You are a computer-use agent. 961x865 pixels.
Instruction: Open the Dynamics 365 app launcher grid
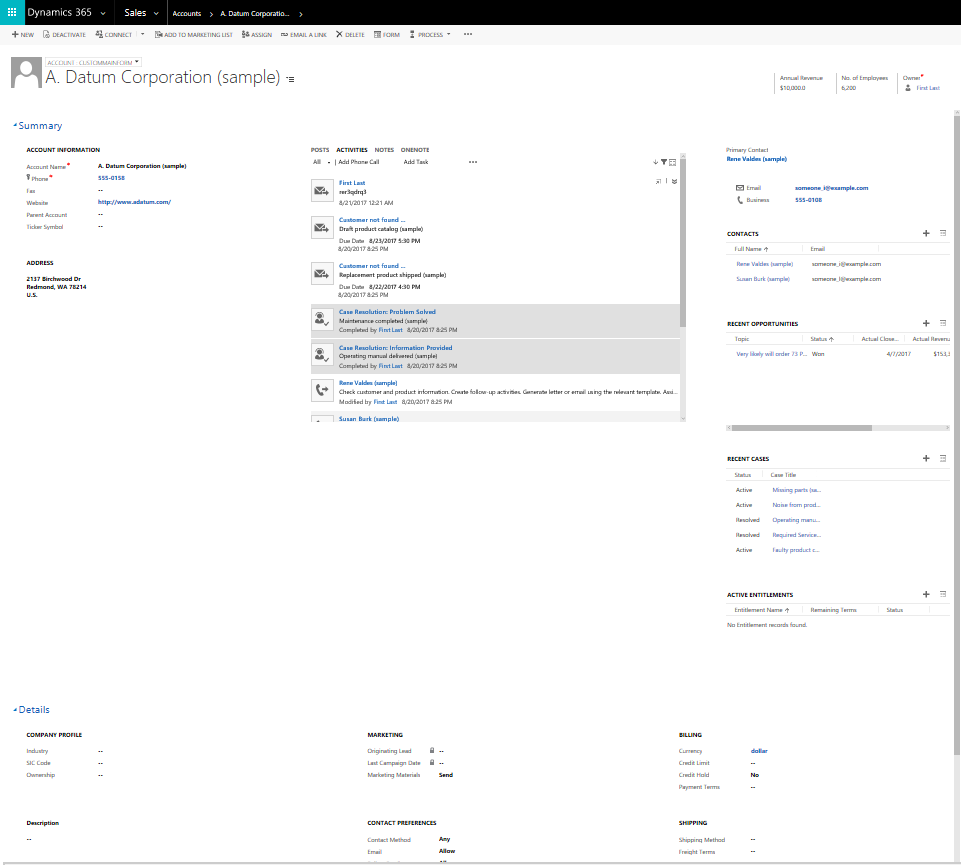coord(12,13)
